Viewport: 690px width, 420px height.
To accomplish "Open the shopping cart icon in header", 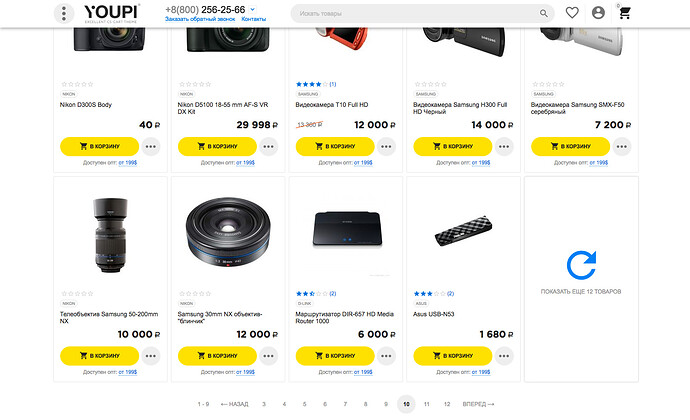I will pyautogui.click(x=624, y=13).
